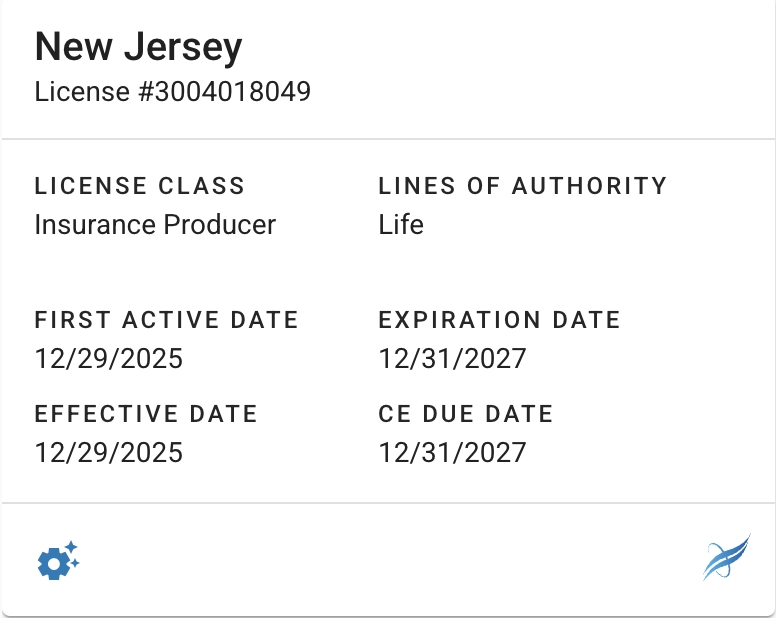Click the FIRST ACTIVE DATE label

[166, 320]
